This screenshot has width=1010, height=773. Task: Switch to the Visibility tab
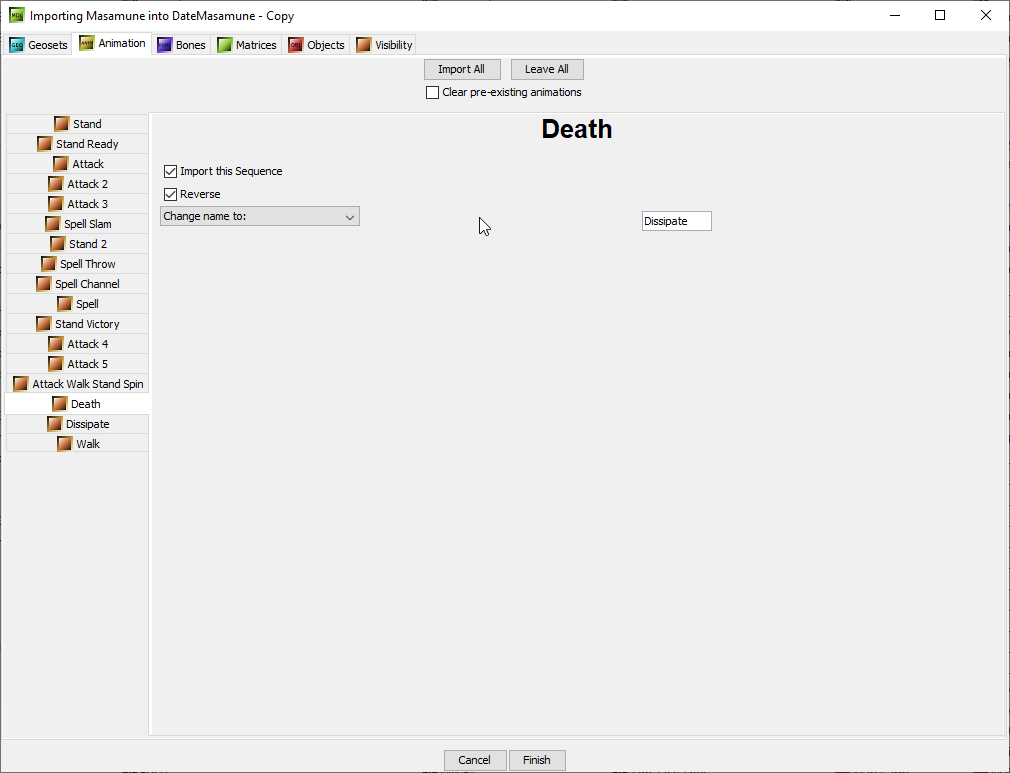[x=384, y=44]
